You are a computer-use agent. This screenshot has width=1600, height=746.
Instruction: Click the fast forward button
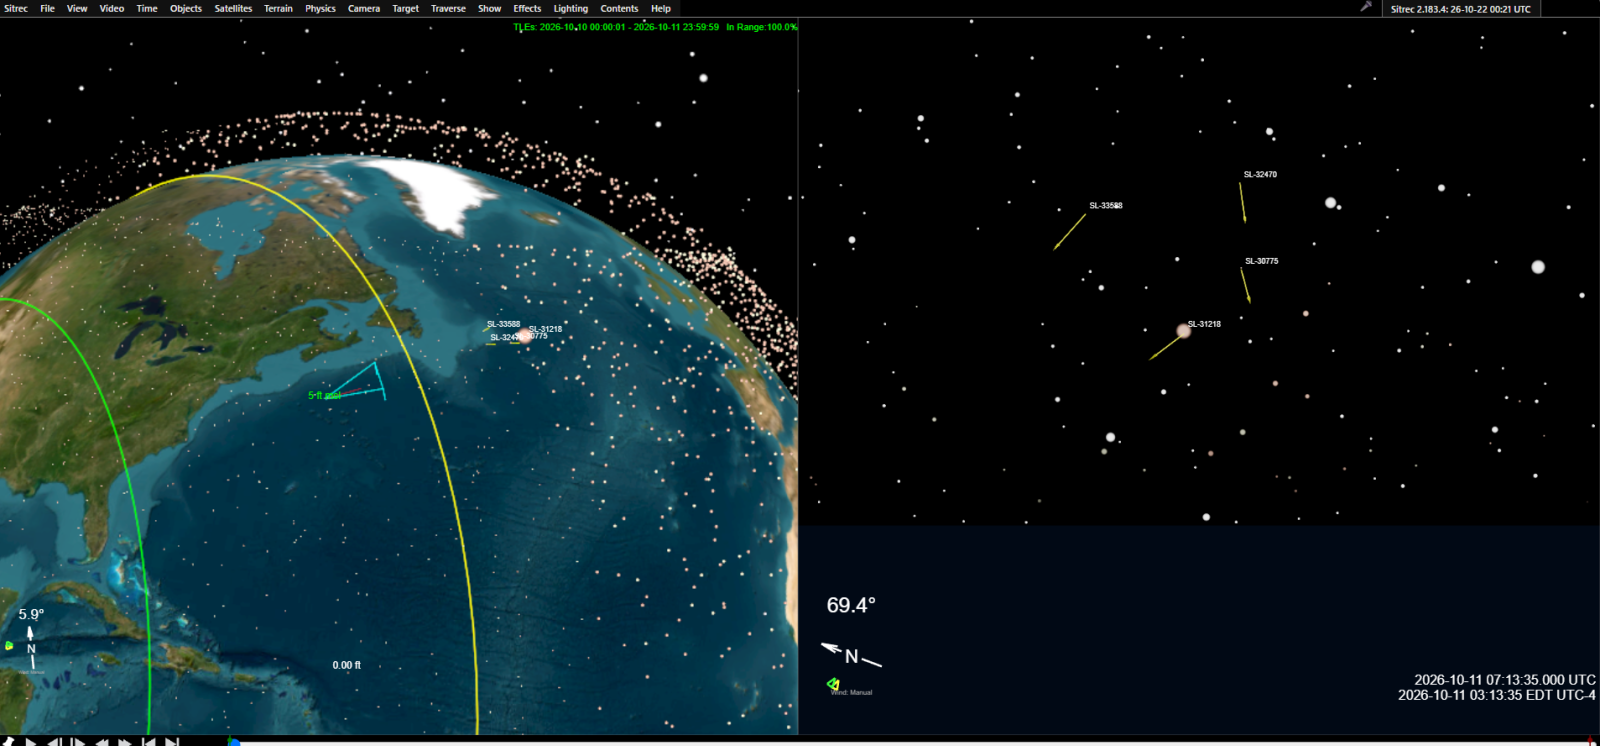pos(125,741)
